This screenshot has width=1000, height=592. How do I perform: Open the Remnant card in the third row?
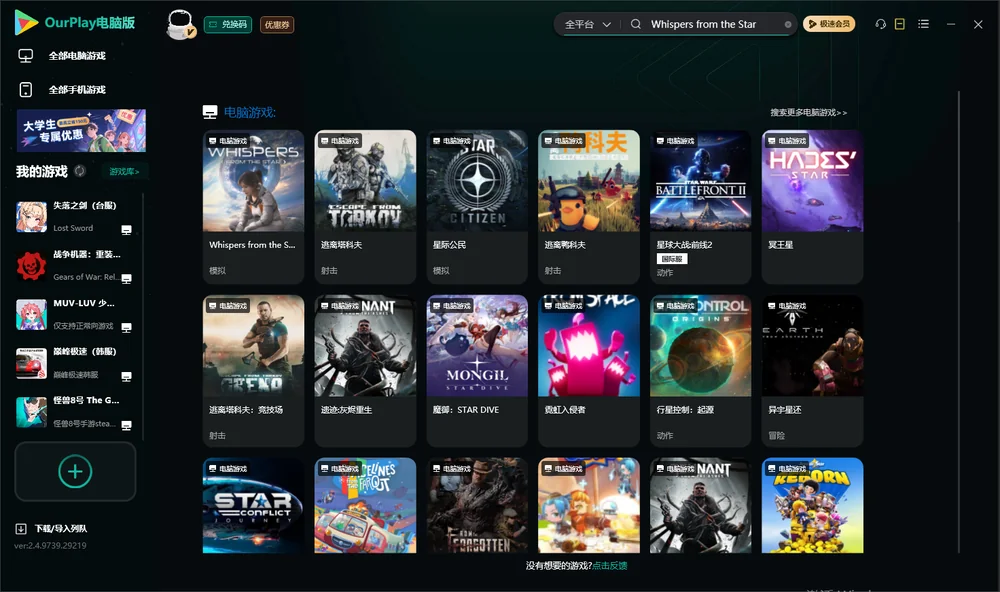click(x=700, y=505)
